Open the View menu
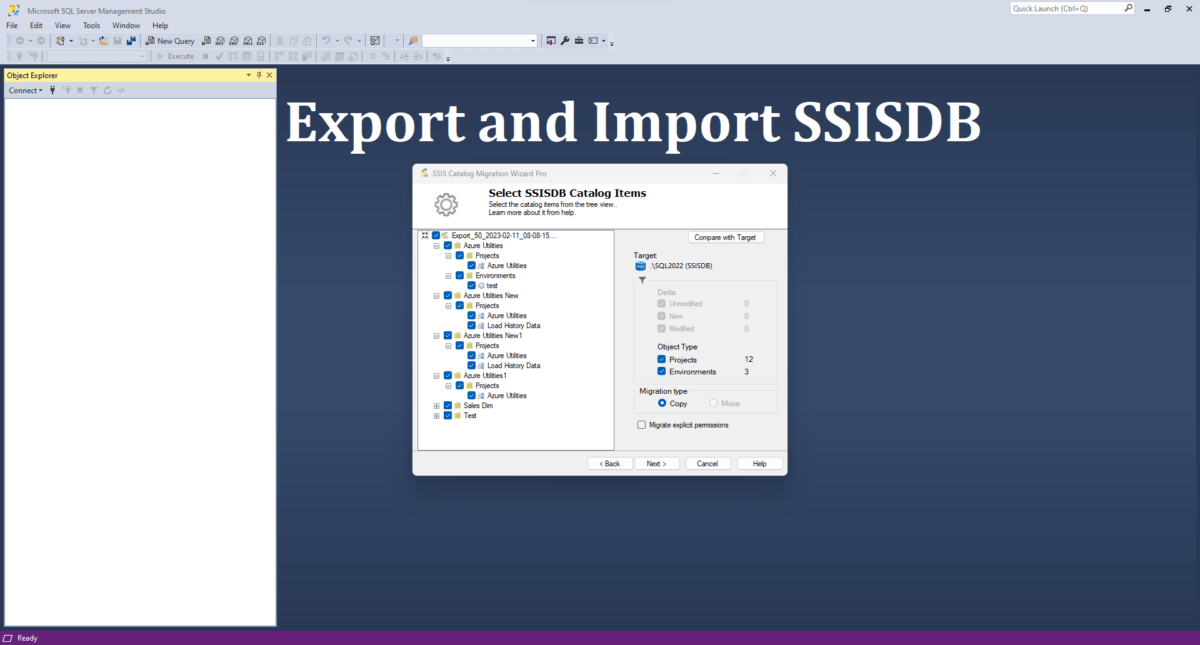The height and width of the screenshot is (645, 1200). pos(62,25)
